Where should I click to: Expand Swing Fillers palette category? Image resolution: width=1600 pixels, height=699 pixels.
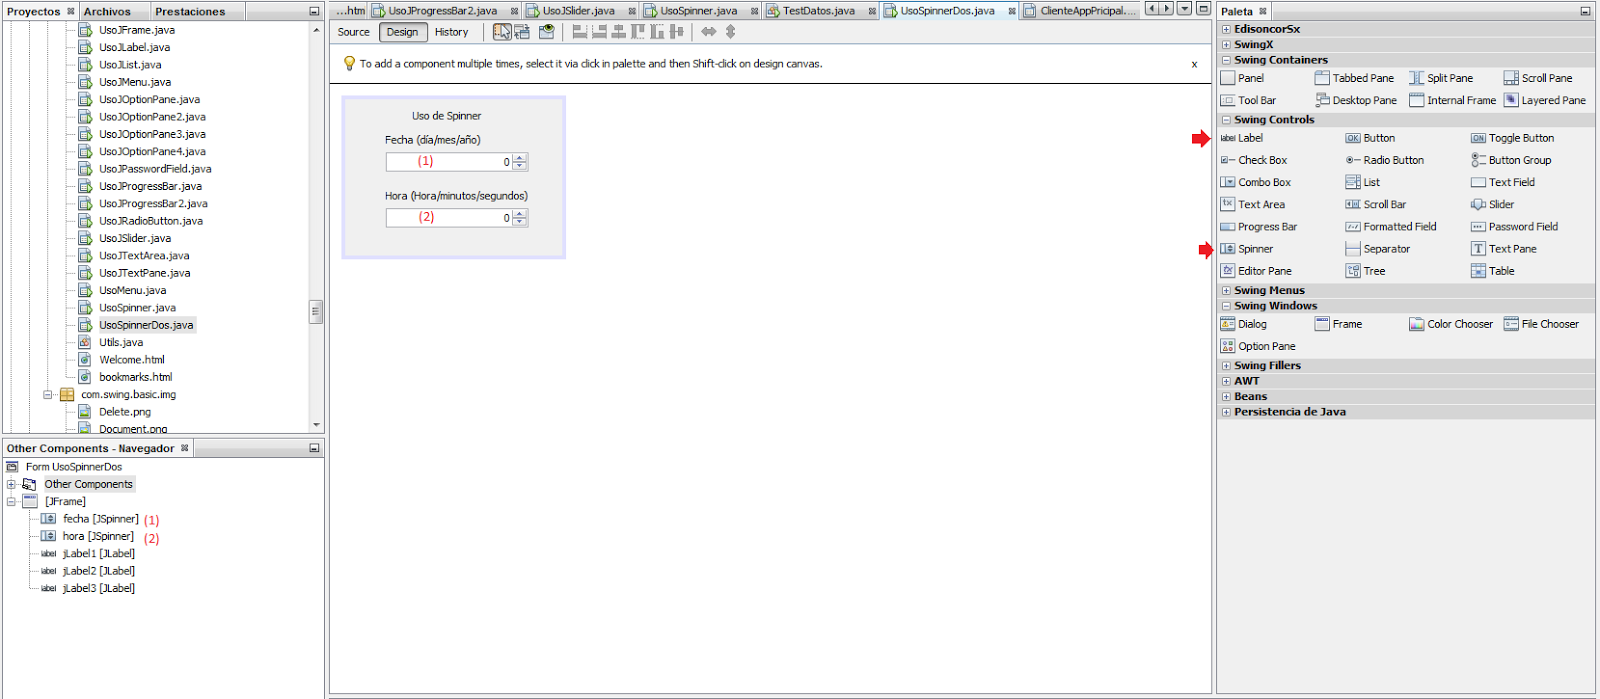coord(1226,365)
